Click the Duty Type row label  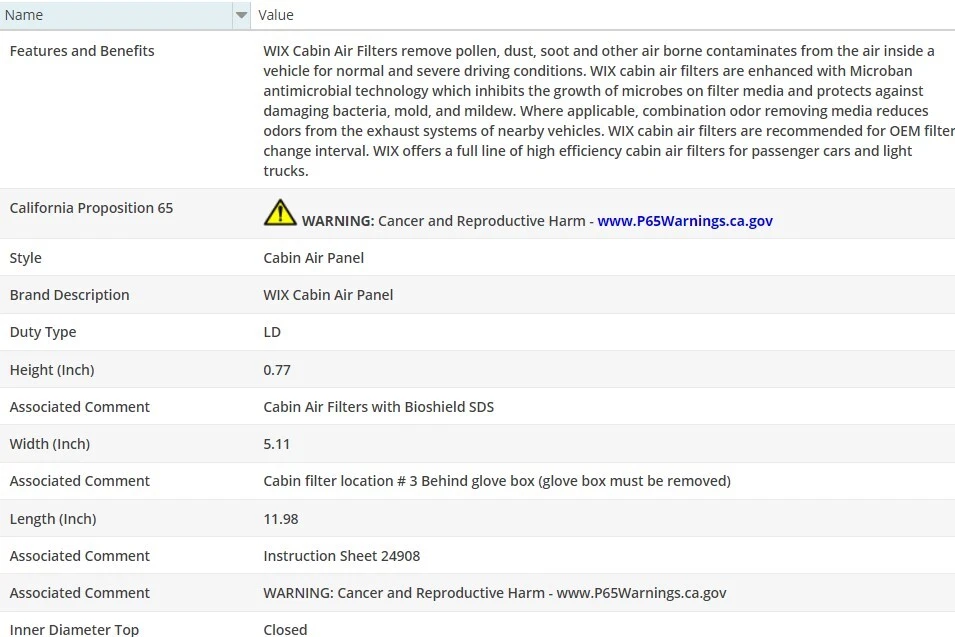pyautogui.click(x=43, y=332)
